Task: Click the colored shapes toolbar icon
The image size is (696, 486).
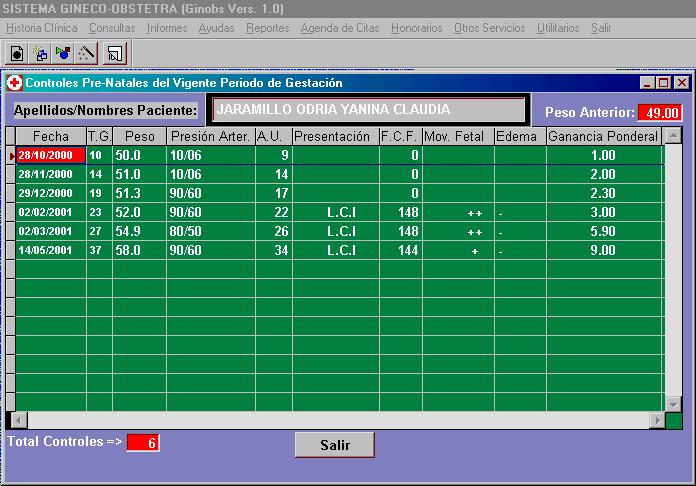Action: click(x=63, y=53)
